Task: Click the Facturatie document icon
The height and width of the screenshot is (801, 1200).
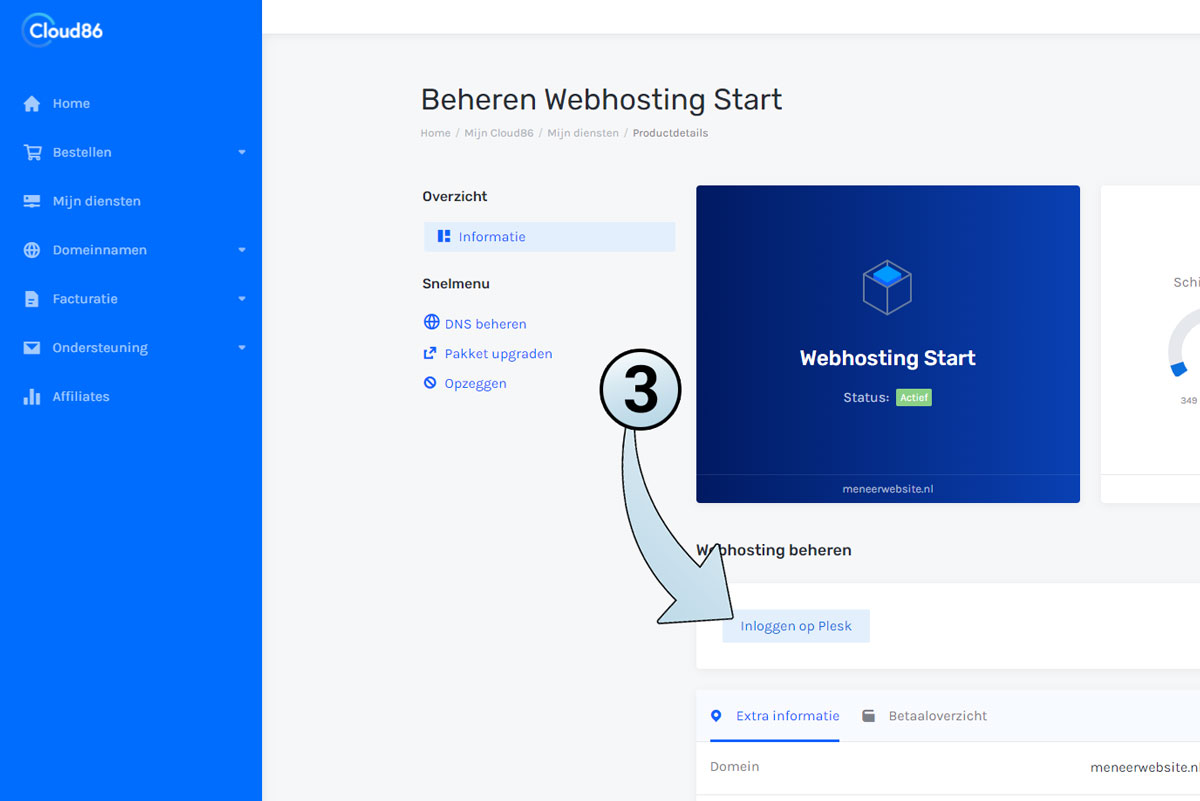Action: tap(32, 299)
